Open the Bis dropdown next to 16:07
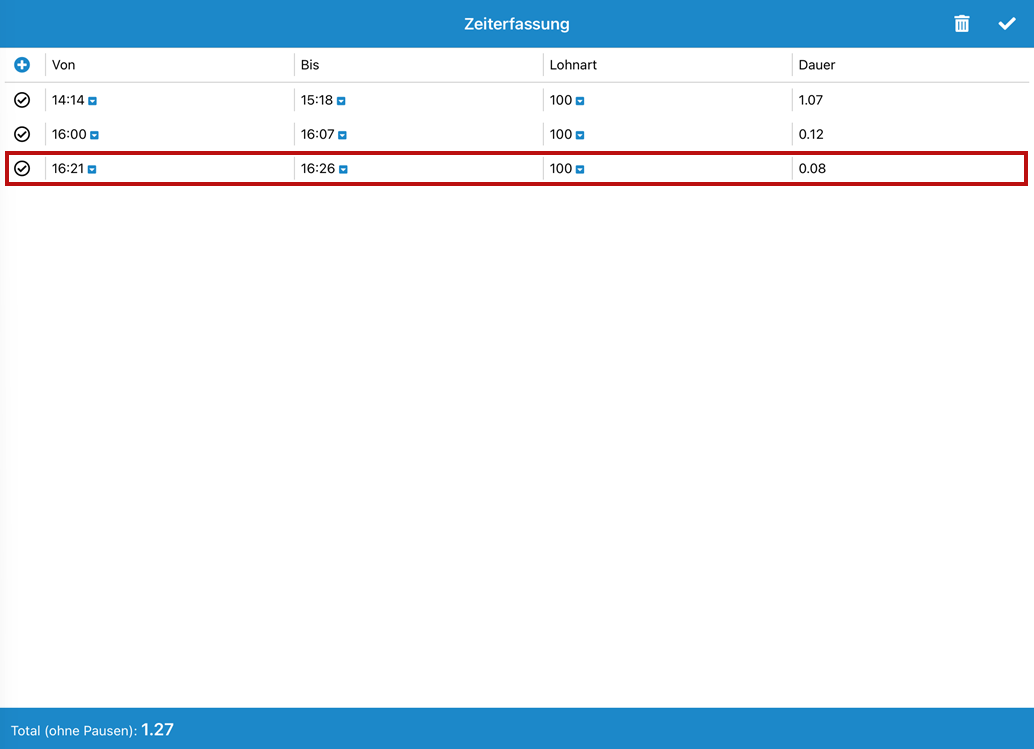This screenshot has height=749, width=1034. tap(342, 135)
